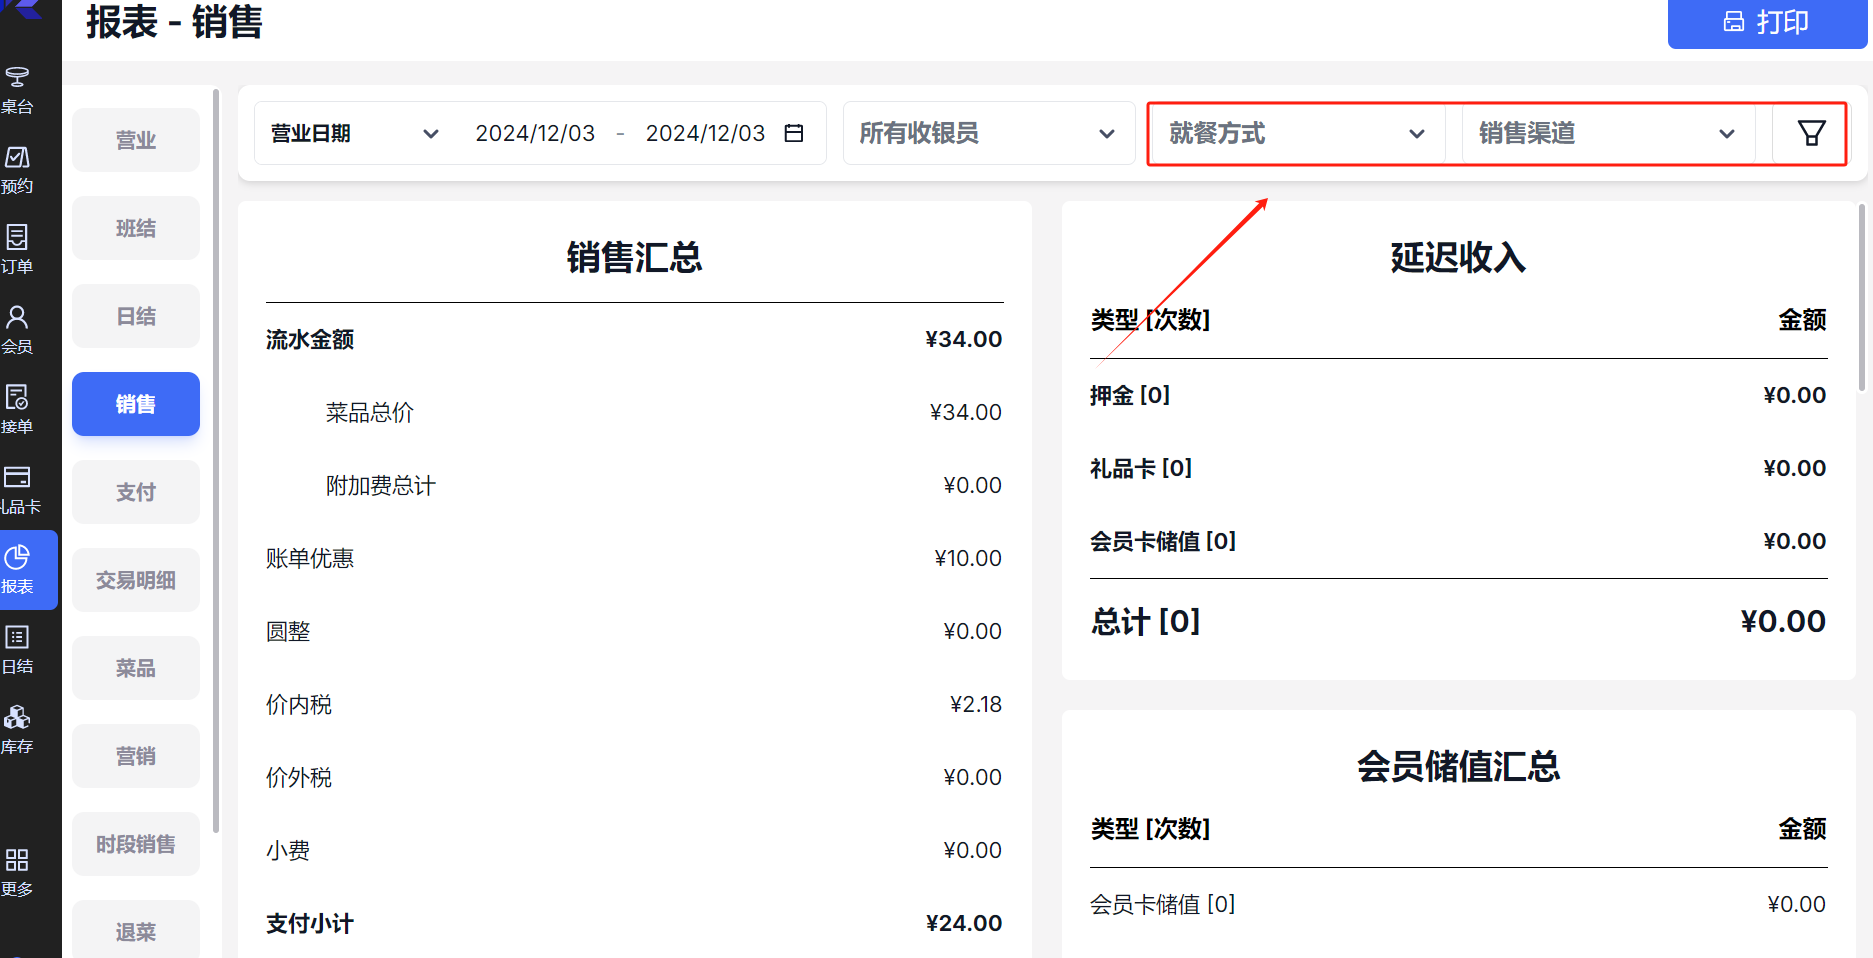Image resolution: width=1873 pixels, height=958 pixels.
Task: Click the 打印 print button
Action: pyautogui.click(x=1767, y=22)
